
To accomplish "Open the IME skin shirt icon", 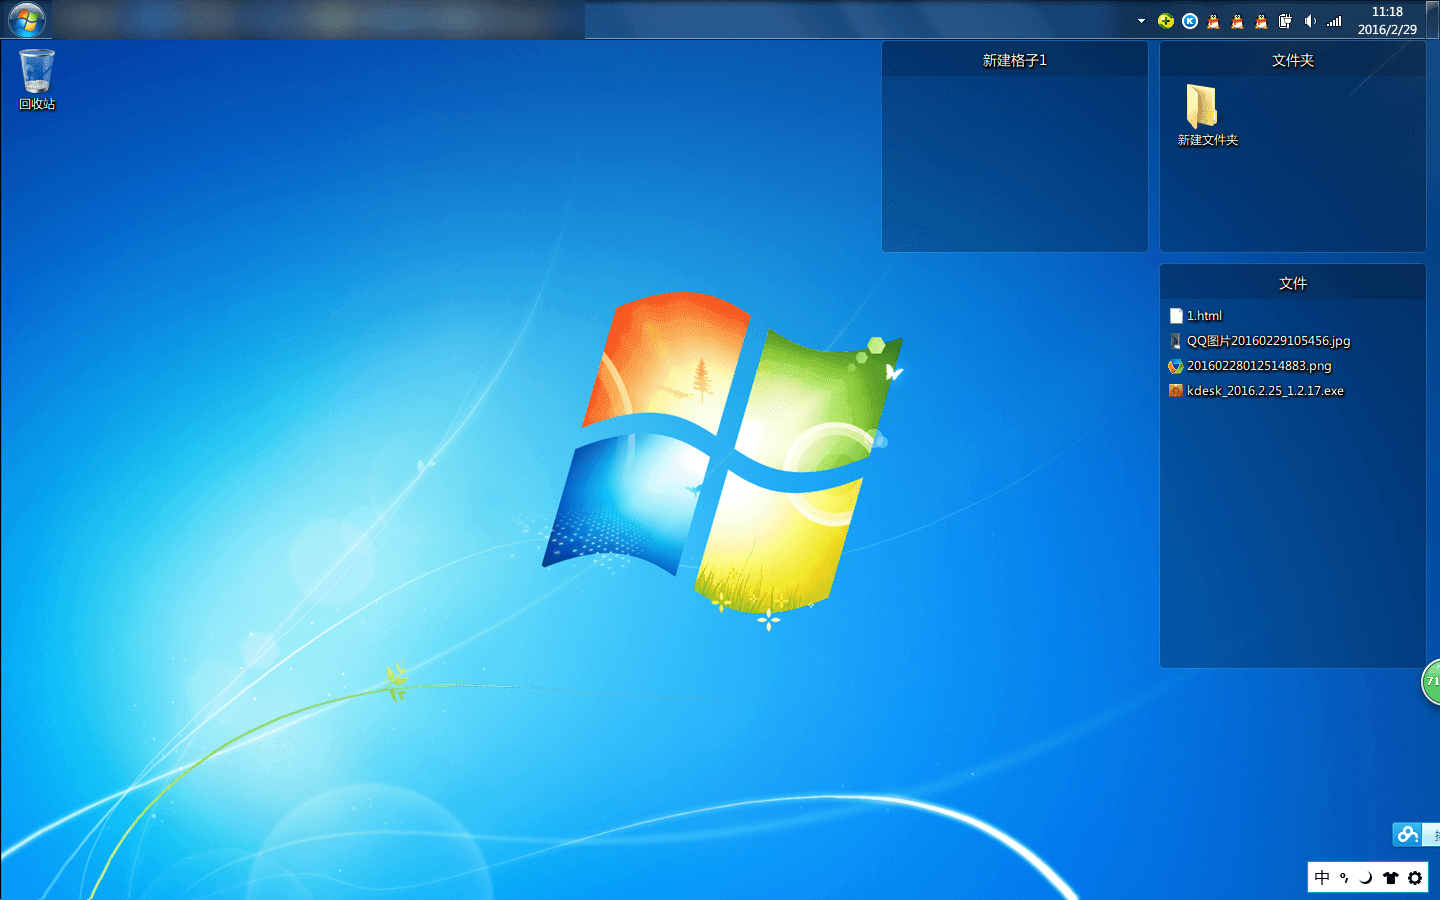I will (1390, 877).
